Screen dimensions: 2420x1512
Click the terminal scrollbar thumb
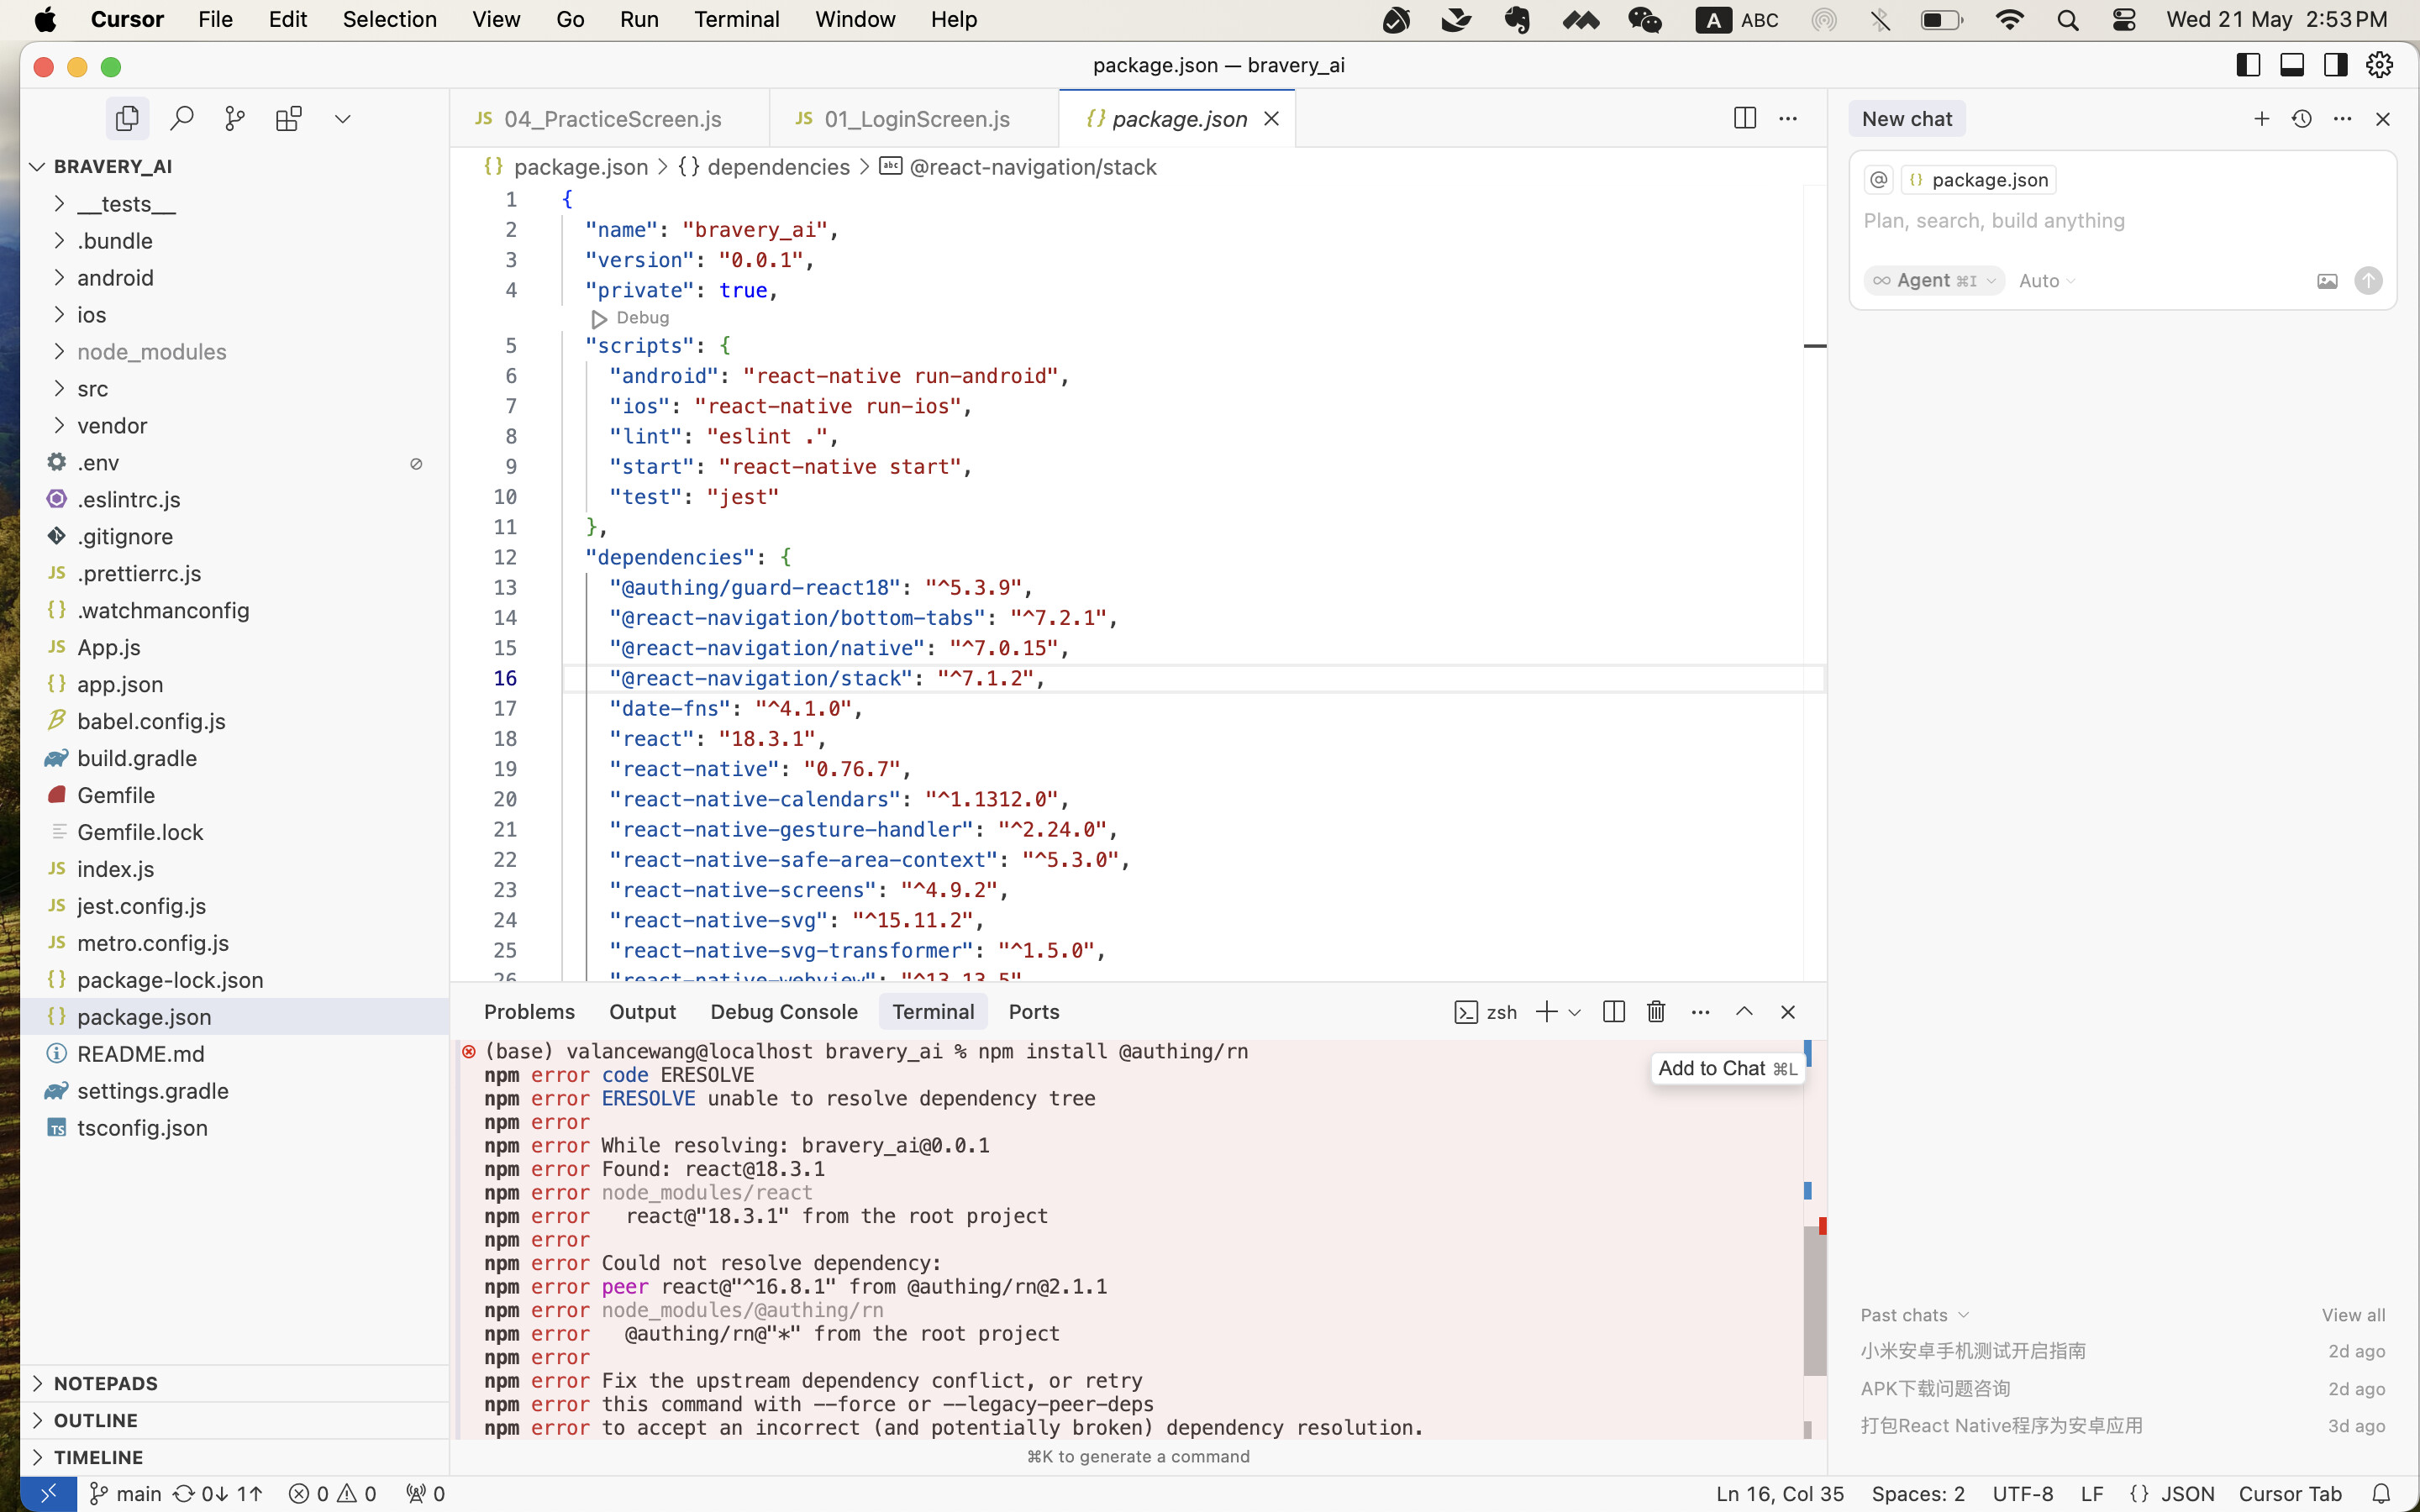(1814, 1301)
